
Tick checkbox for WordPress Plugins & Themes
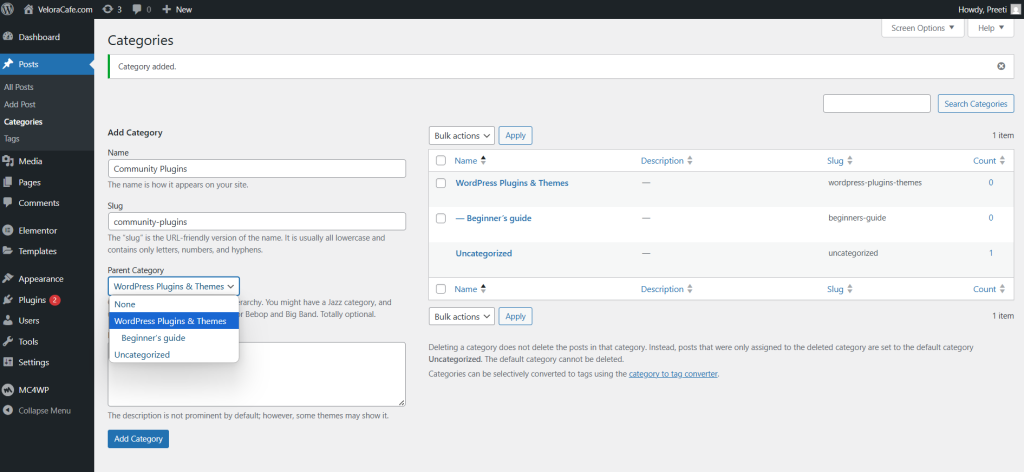[x=441, y=183]
